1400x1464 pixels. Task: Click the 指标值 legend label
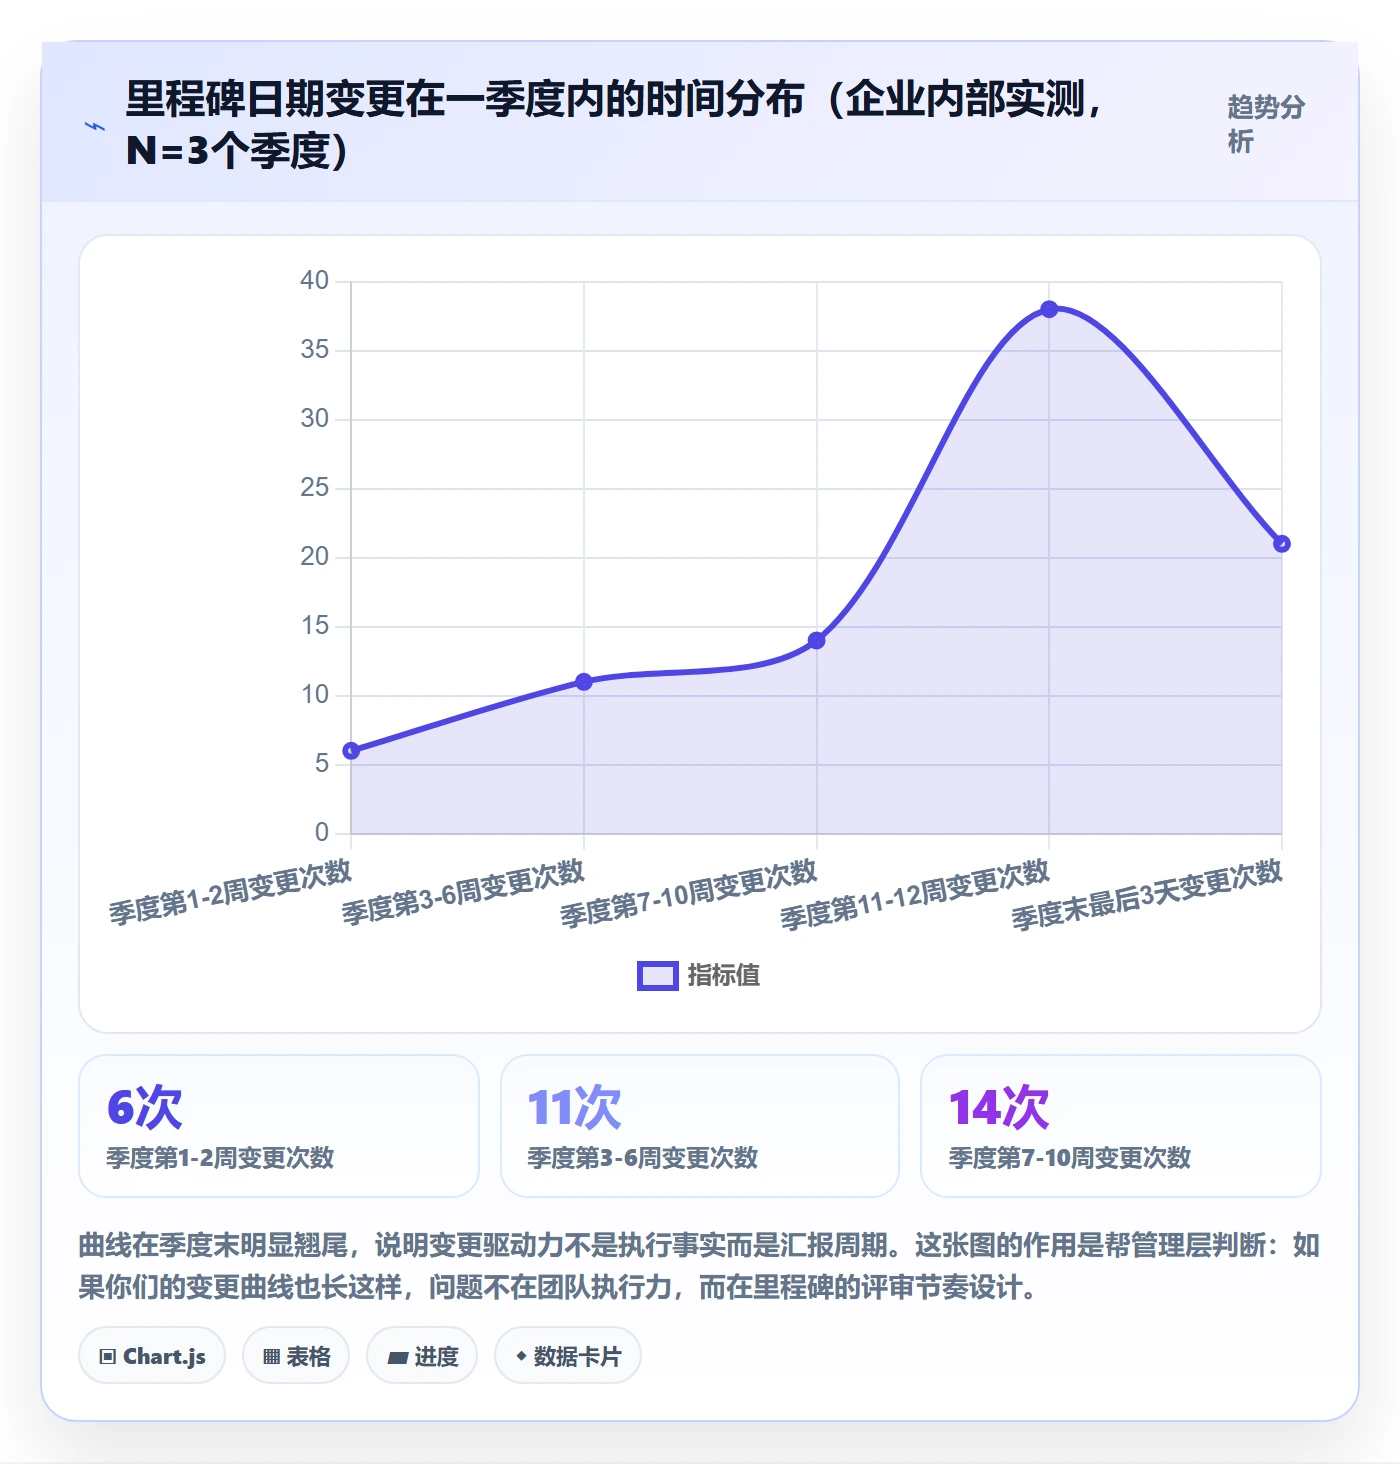pyautogui.click(x=724, y=976)
